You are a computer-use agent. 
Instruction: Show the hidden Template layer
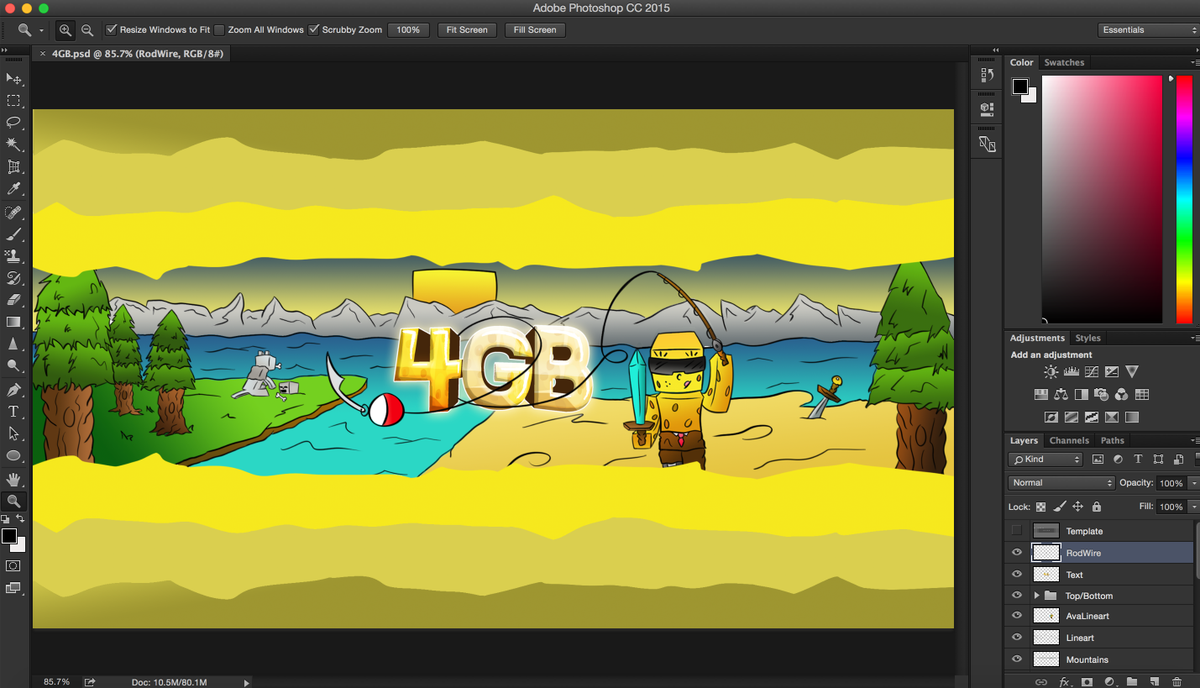1017,530
